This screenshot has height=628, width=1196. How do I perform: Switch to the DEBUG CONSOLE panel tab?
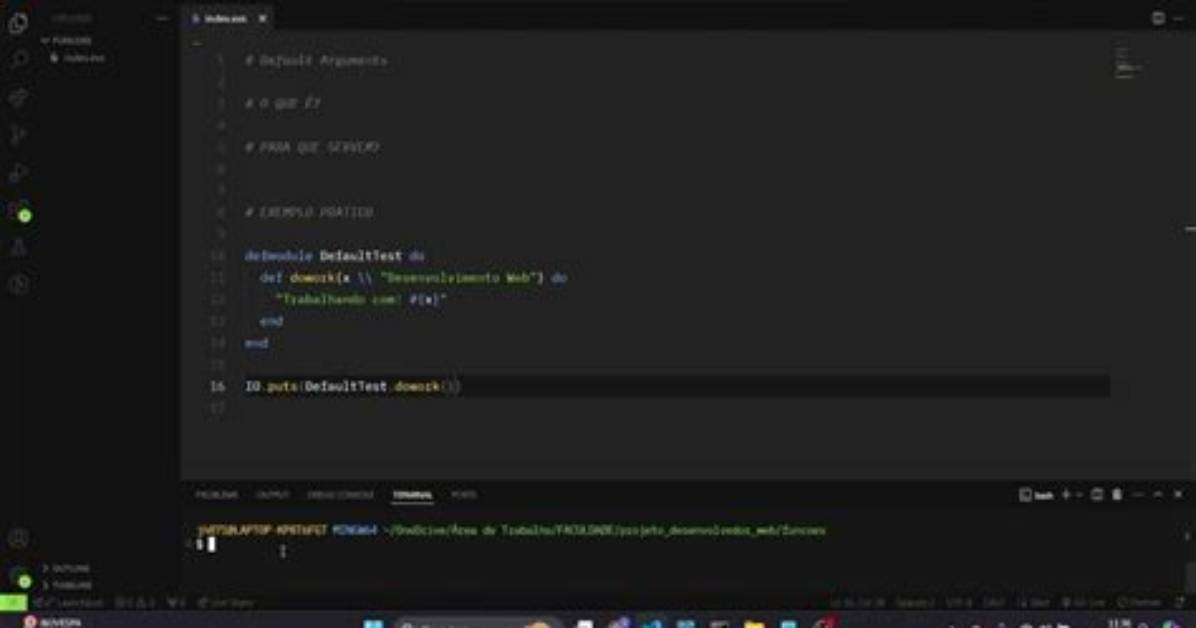pyautogui.click(x=340, y=495)
